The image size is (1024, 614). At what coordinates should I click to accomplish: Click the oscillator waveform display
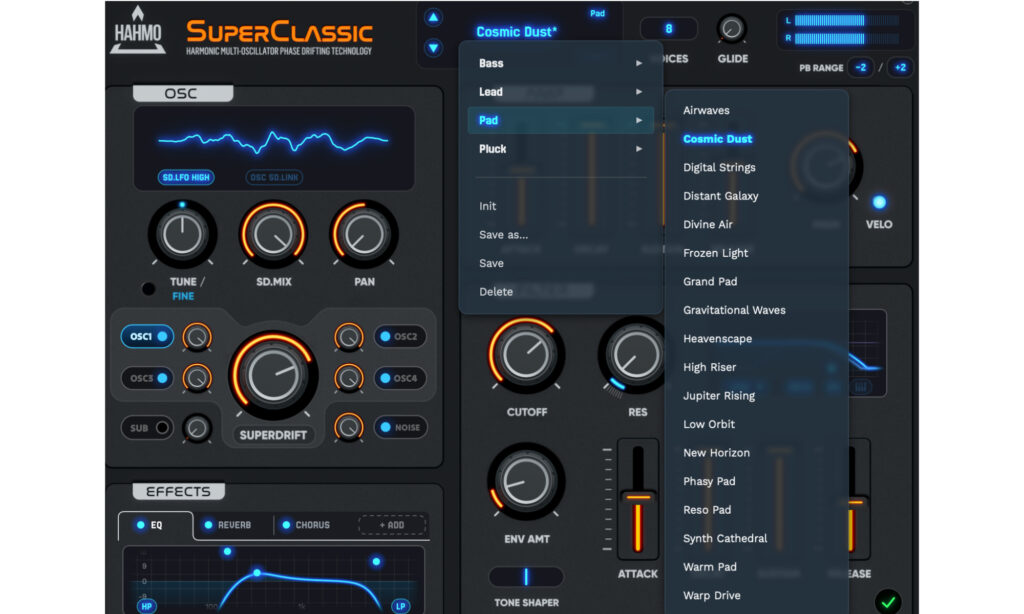pos(274,148)
